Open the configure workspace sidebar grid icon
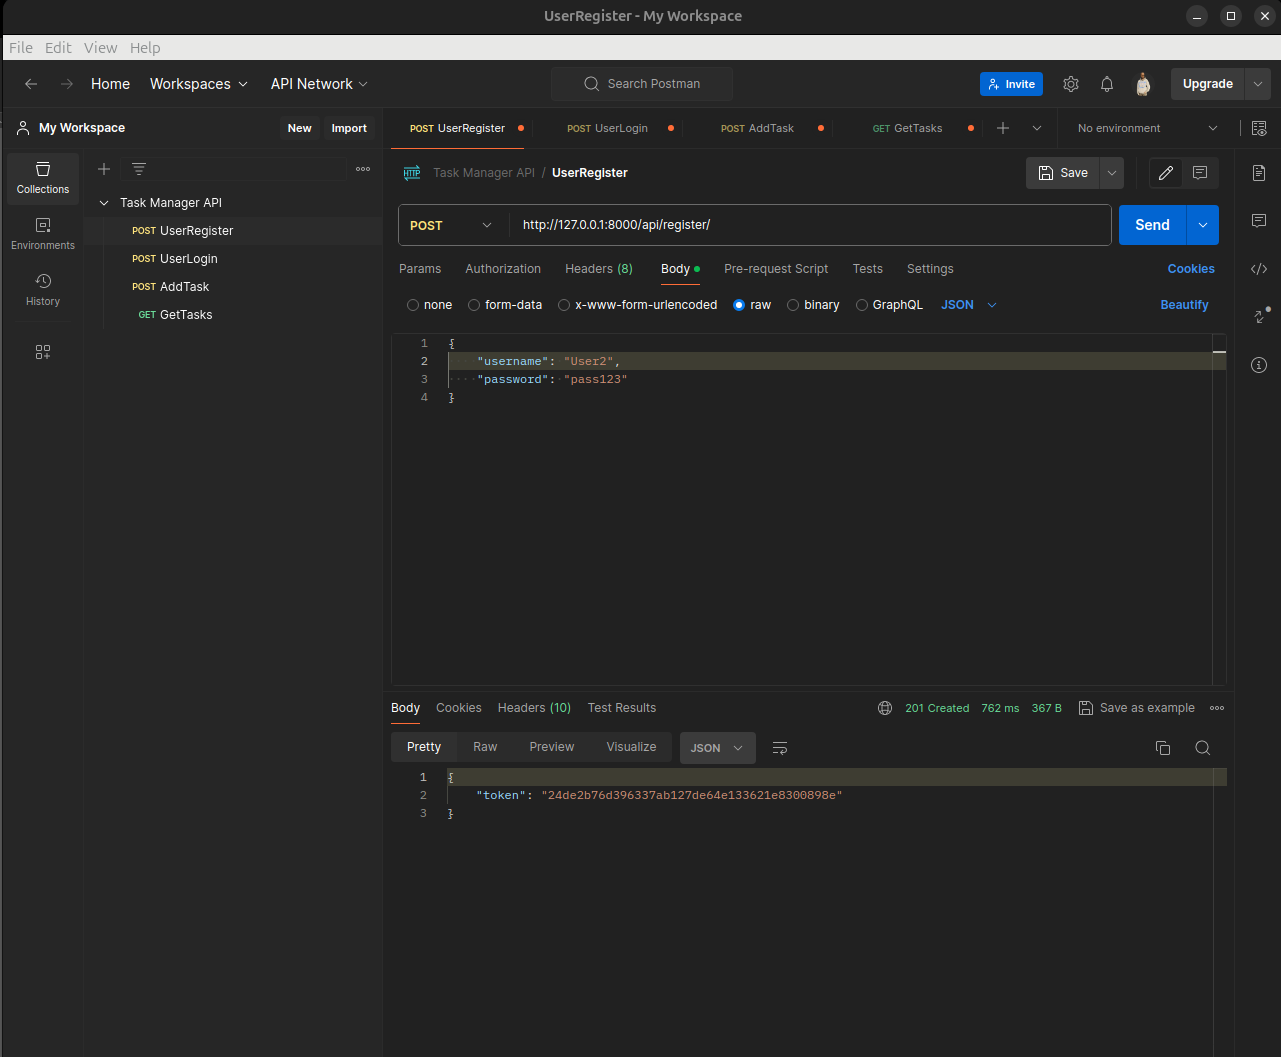Image resolution: width=1281 pixels, height=1057 pixels. click(43, 352)
